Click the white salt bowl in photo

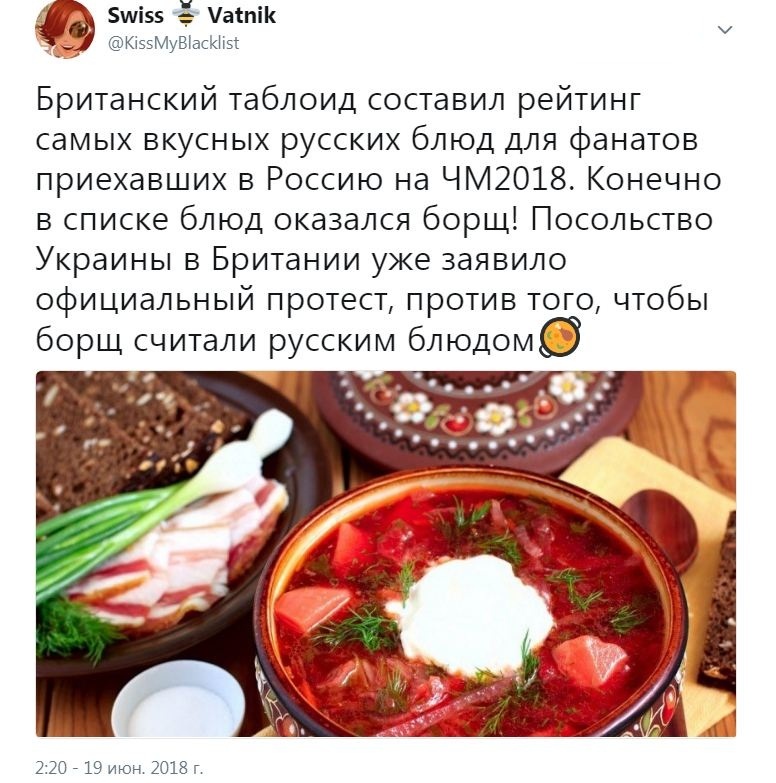(x=179, y=699)
